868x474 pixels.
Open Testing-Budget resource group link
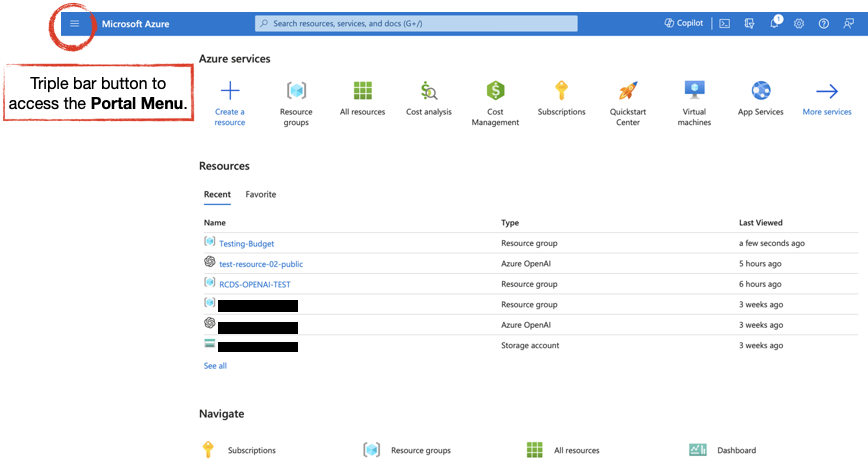246,243
